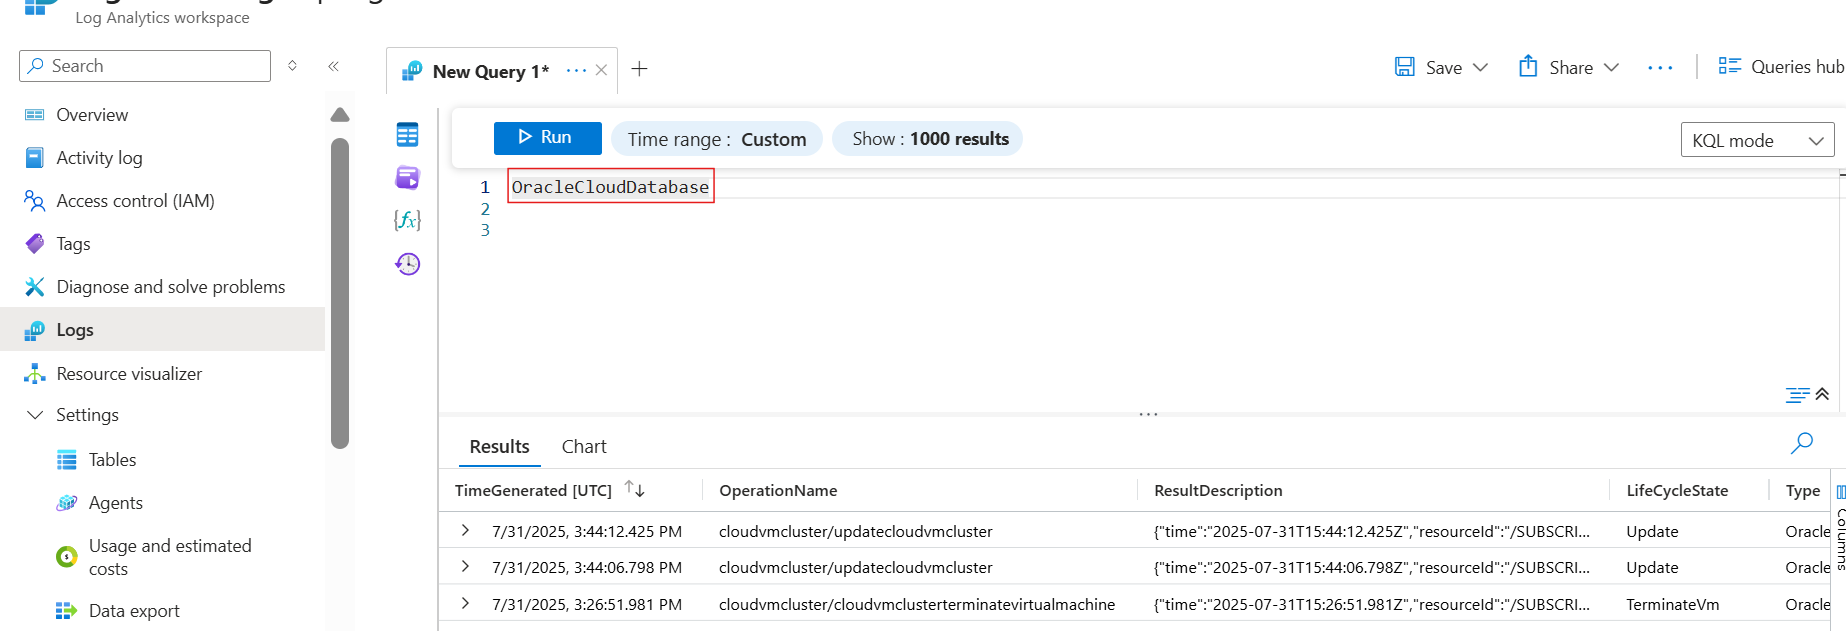Collapse the query editor with double chevron
The width and height of the screenshot is (1846, 631).
coord(1822,394)
